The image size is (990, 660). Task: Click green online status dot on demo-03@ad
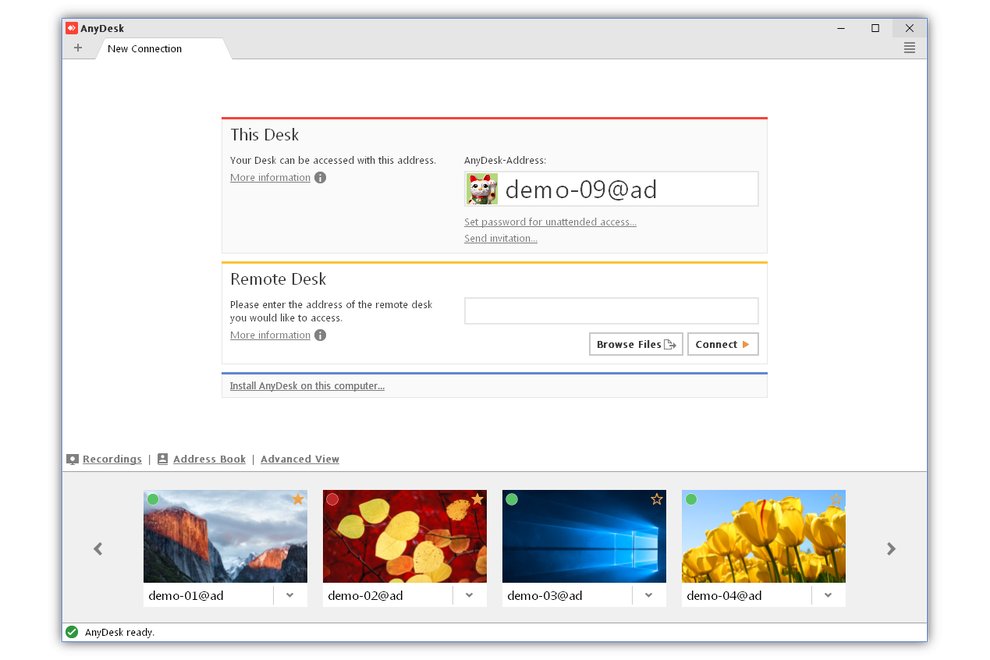point(511,500)
